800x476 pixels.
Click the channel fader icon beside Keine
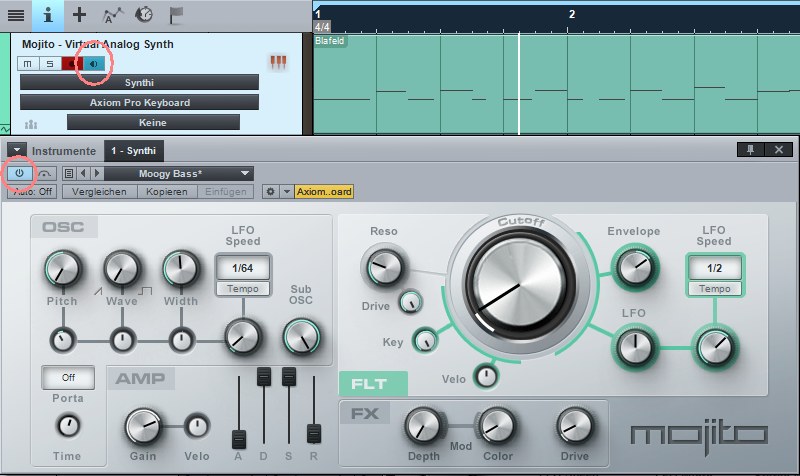[x=31, y=124]
